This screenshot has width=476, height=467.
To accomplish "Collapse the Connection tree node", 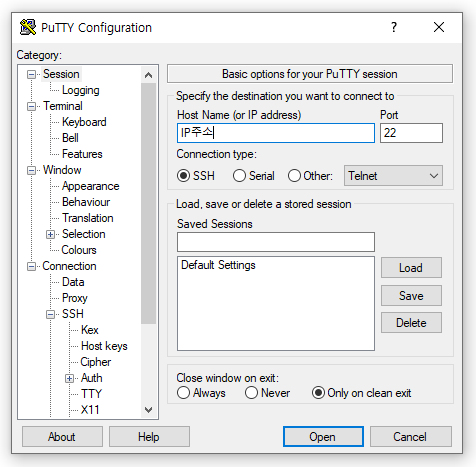I will pos(31,266).
